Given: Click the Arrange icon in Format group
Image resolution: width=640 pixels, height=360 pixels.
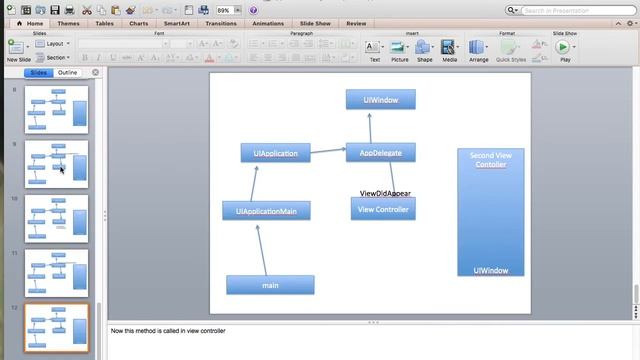Looking at the screenshot, I should pyautogui.click(x=476, y=47).
